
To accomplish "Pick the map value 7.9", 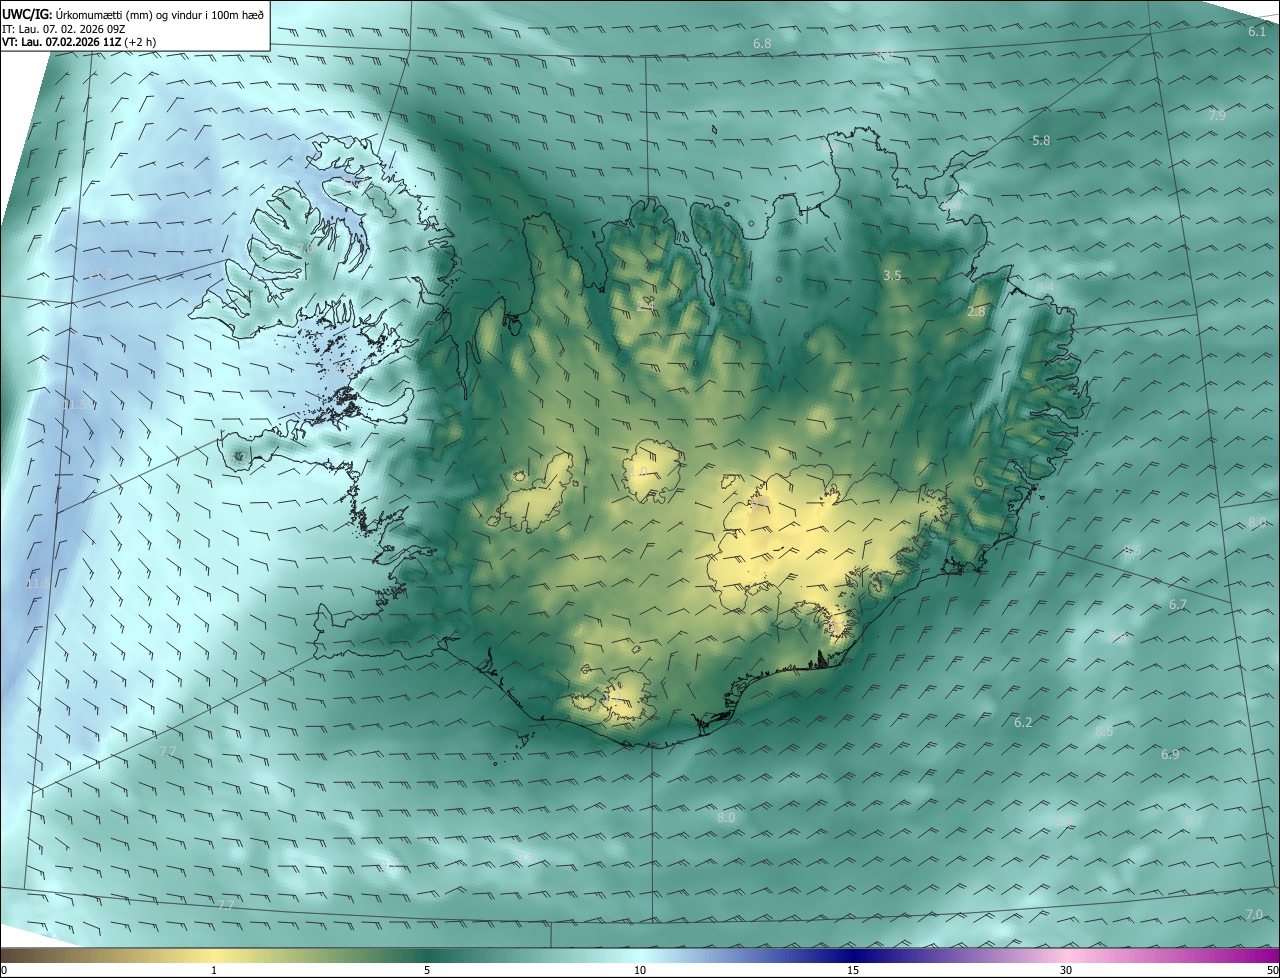I will [x=1217, y=116].
